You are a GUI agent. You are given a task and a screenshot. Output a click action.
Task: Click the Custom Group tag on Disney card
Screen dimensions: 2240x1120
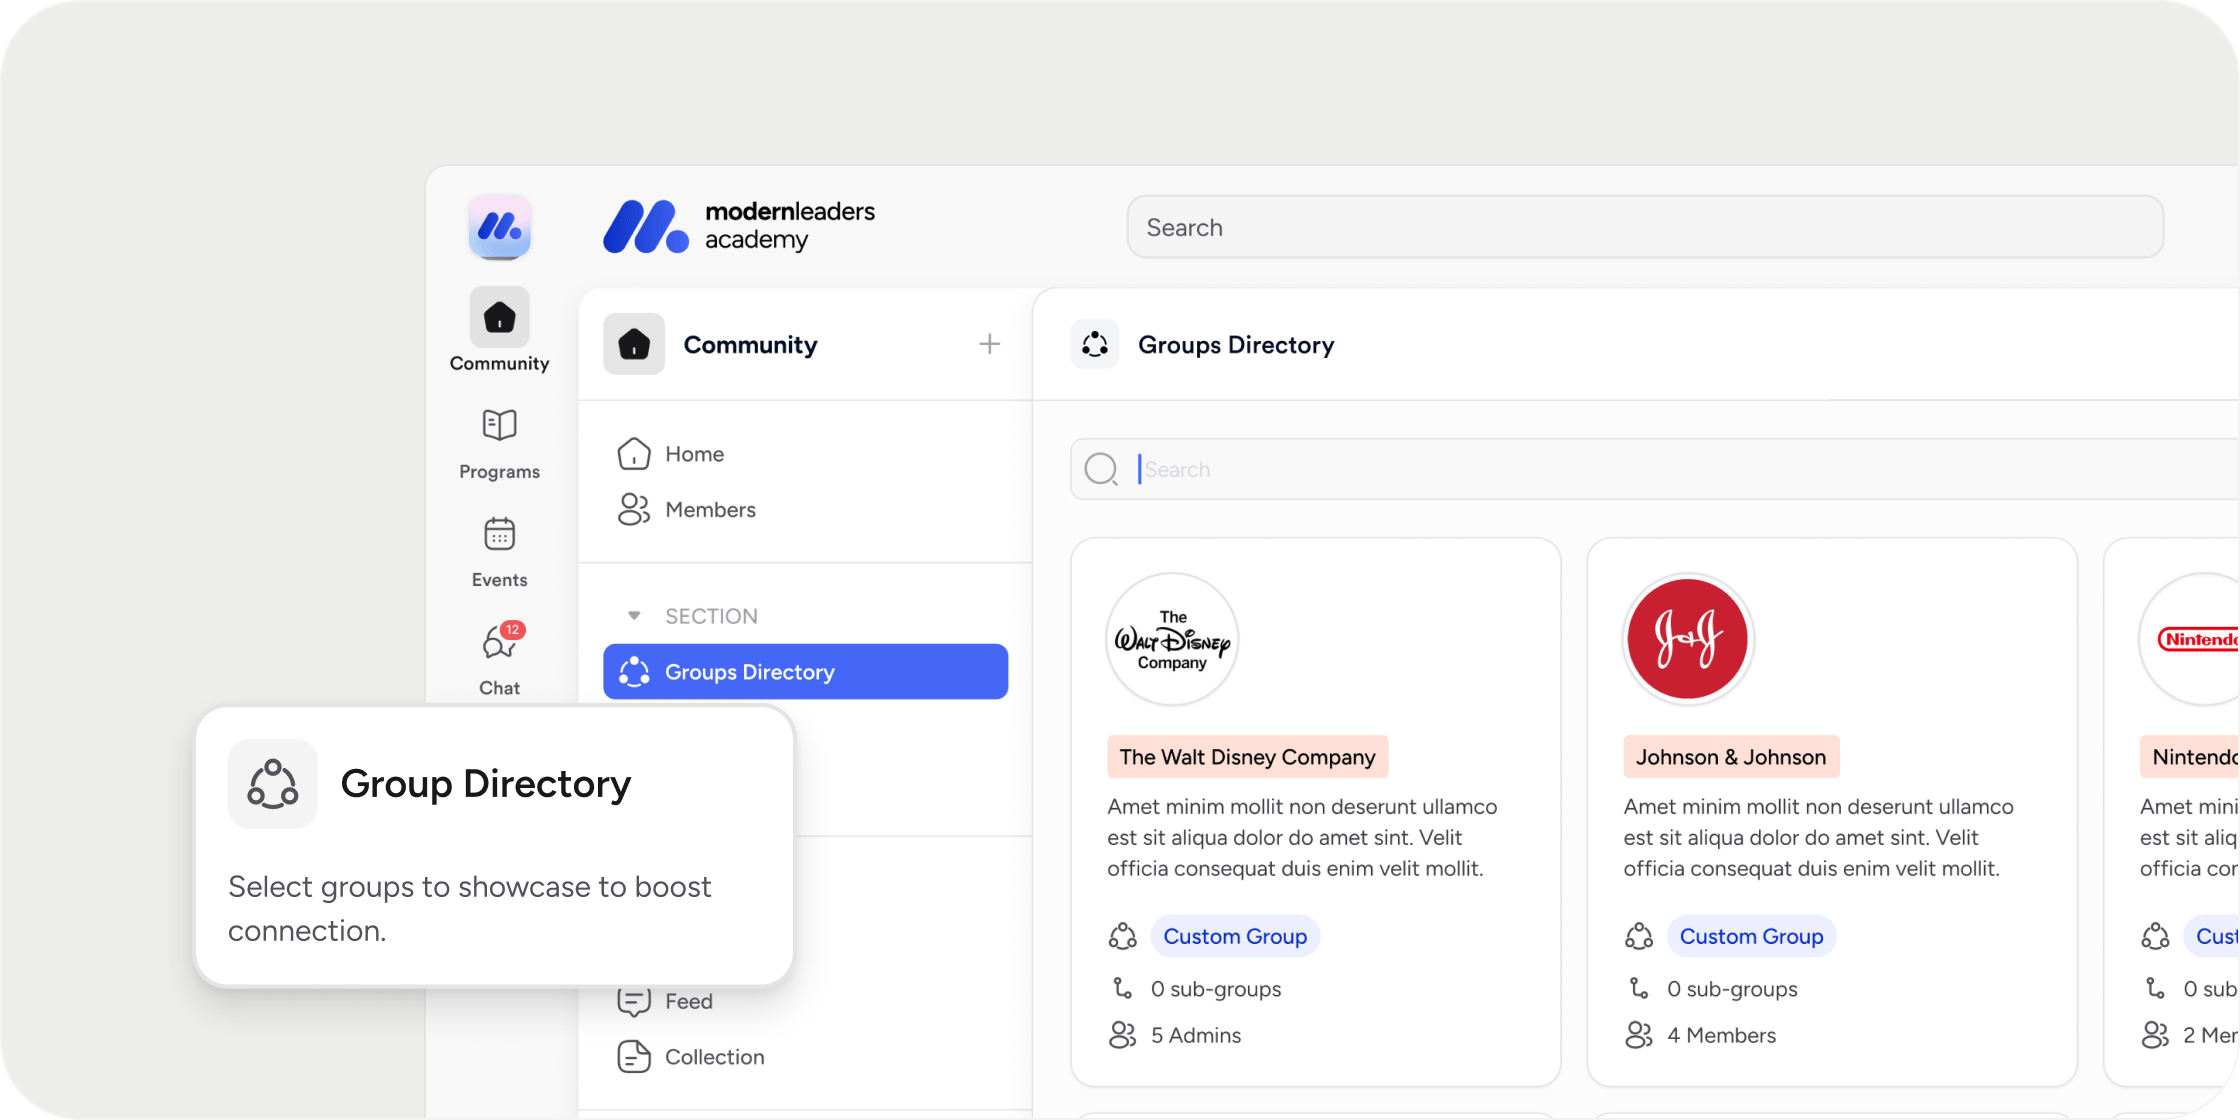pos(1235,936)
